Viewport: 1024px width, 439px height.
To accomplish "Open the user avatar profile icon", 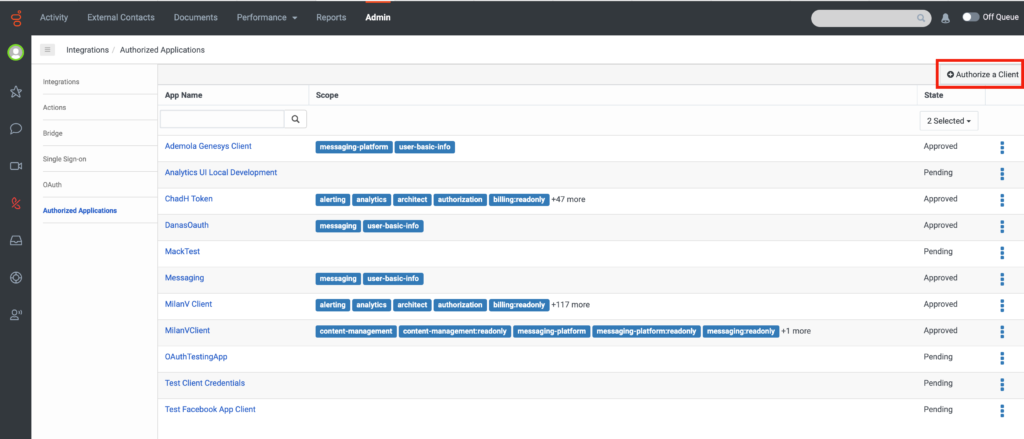I will pos(16,52).
